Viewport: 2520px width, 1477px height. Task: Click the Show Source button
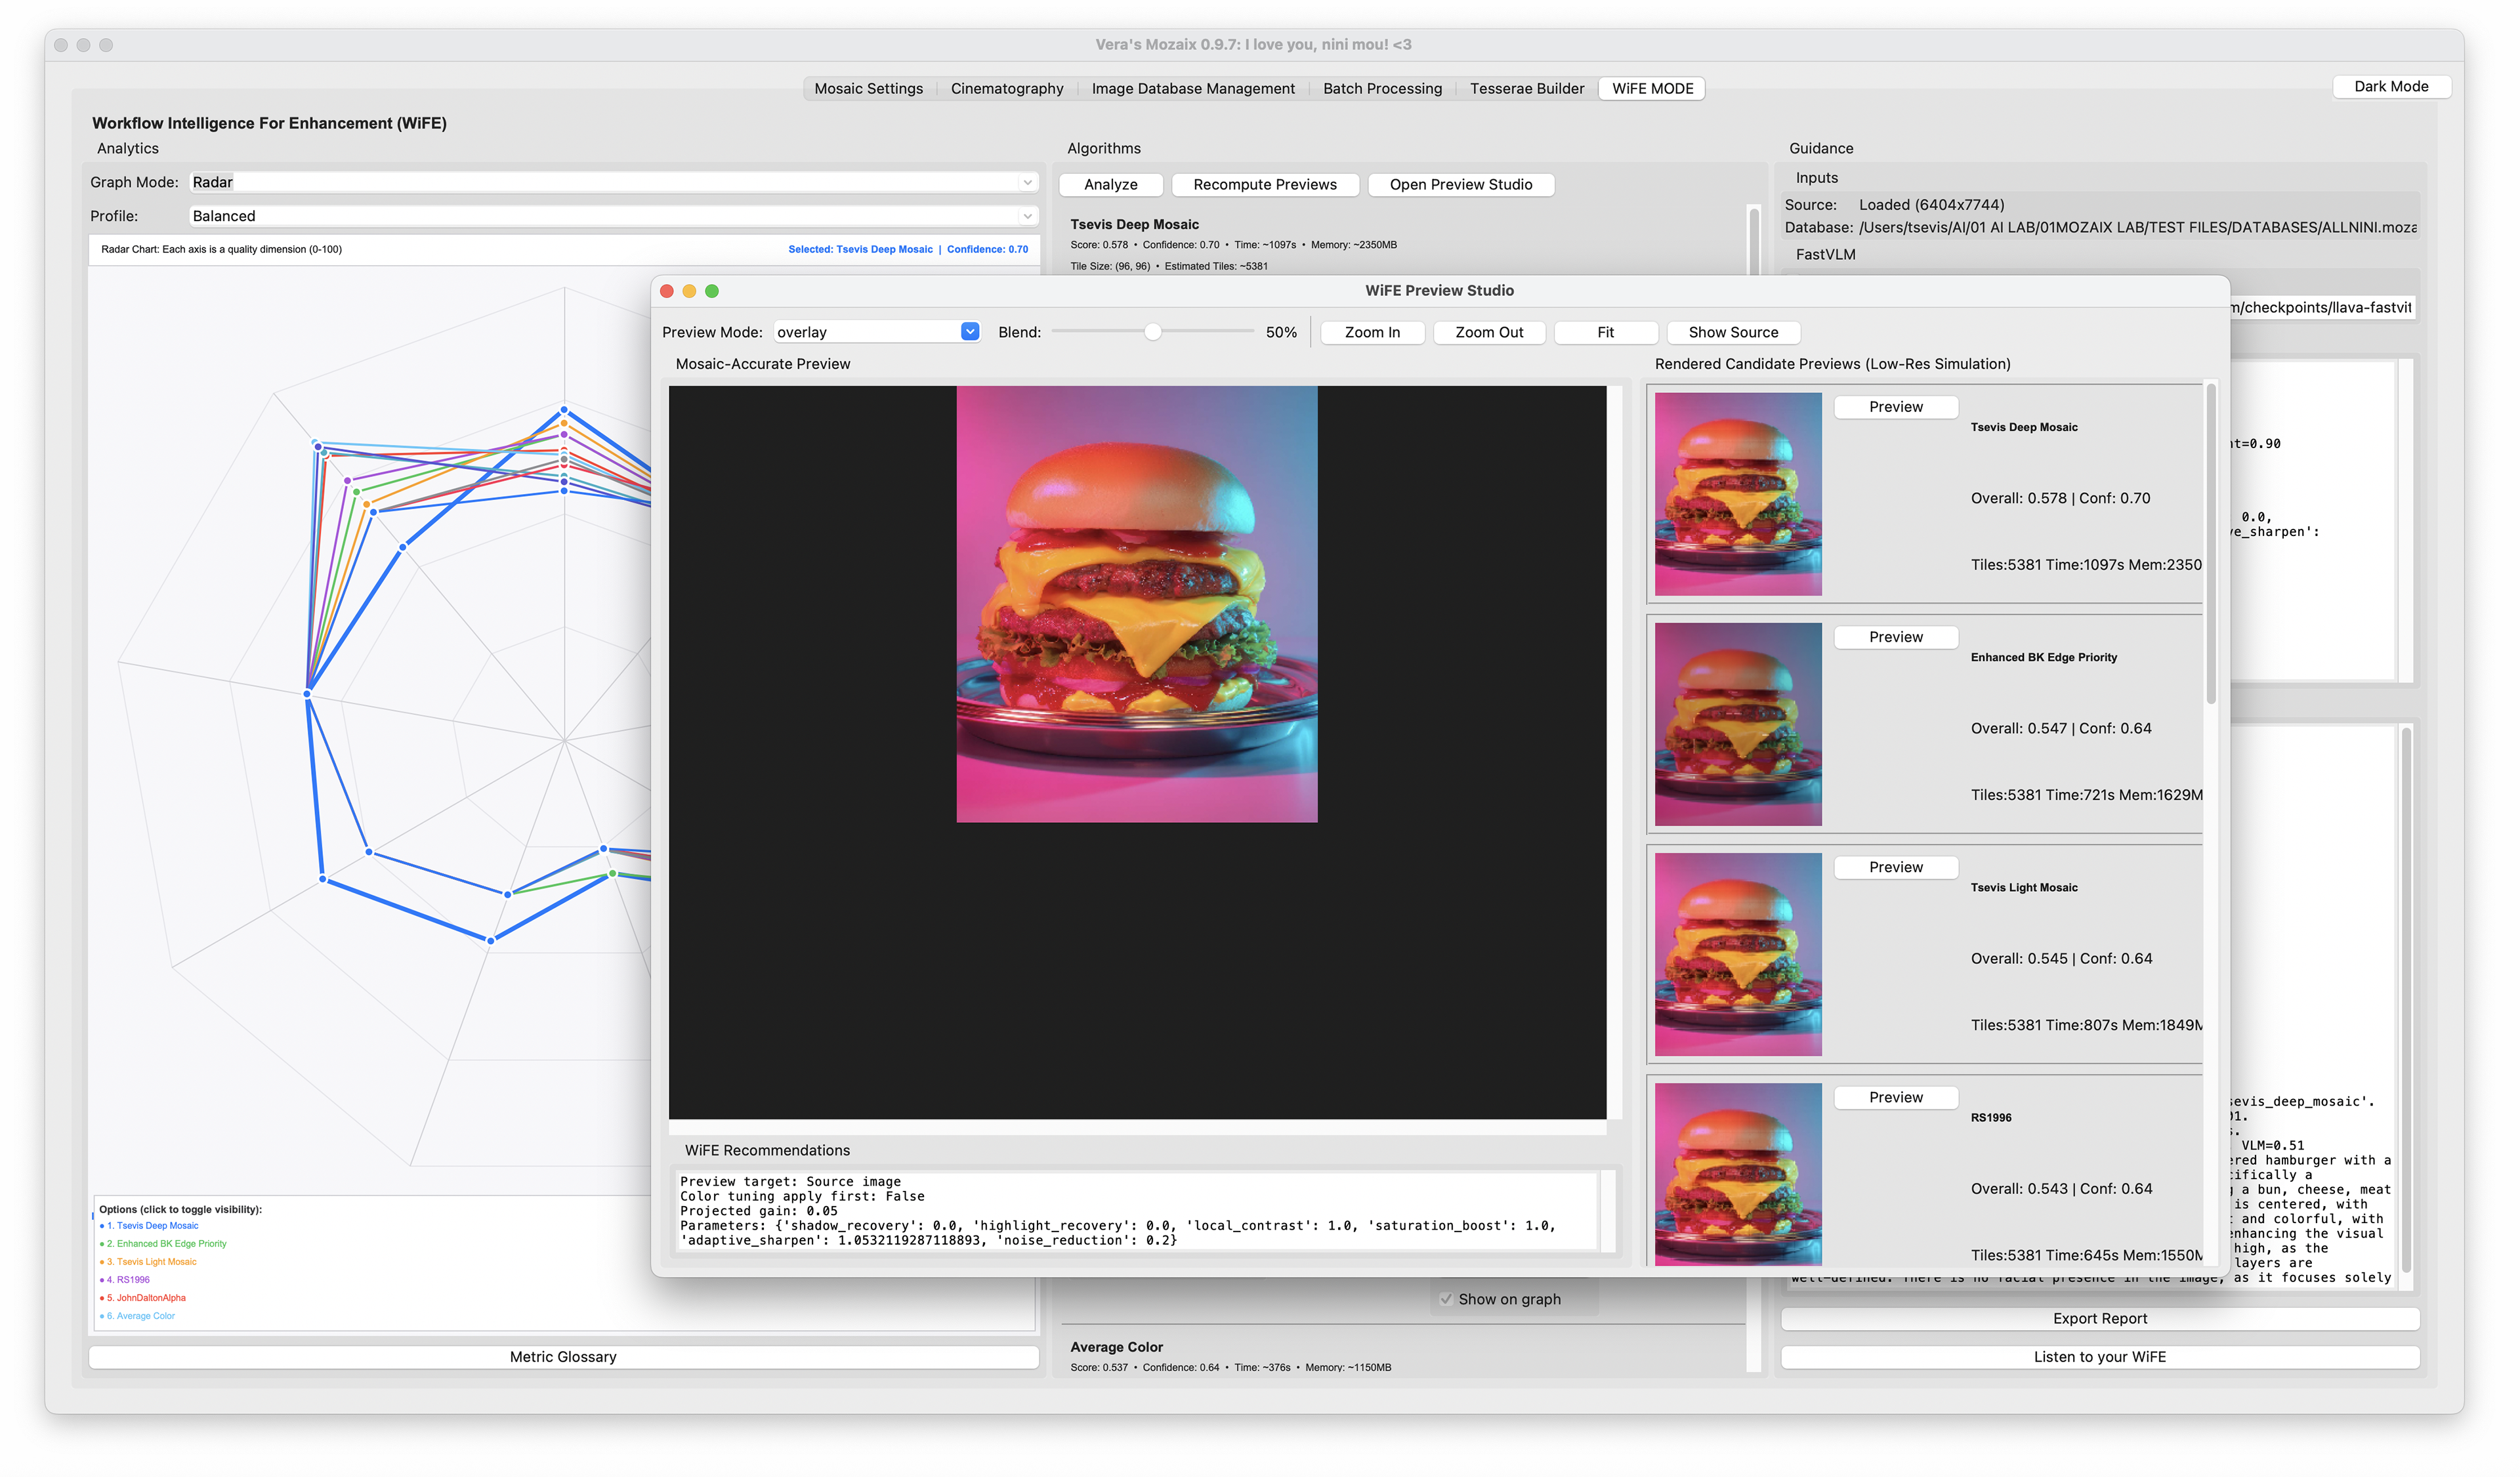pos(1733,332)
